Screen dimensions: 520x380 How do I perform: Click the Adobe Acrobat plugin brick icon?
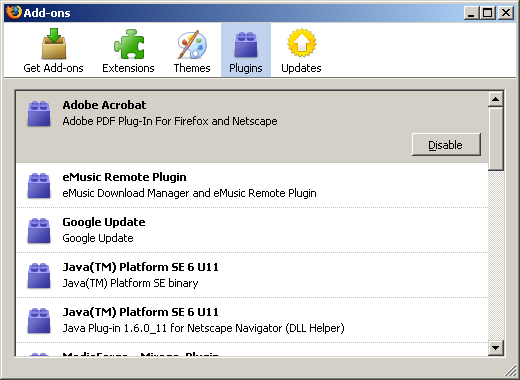pos(39,114)
